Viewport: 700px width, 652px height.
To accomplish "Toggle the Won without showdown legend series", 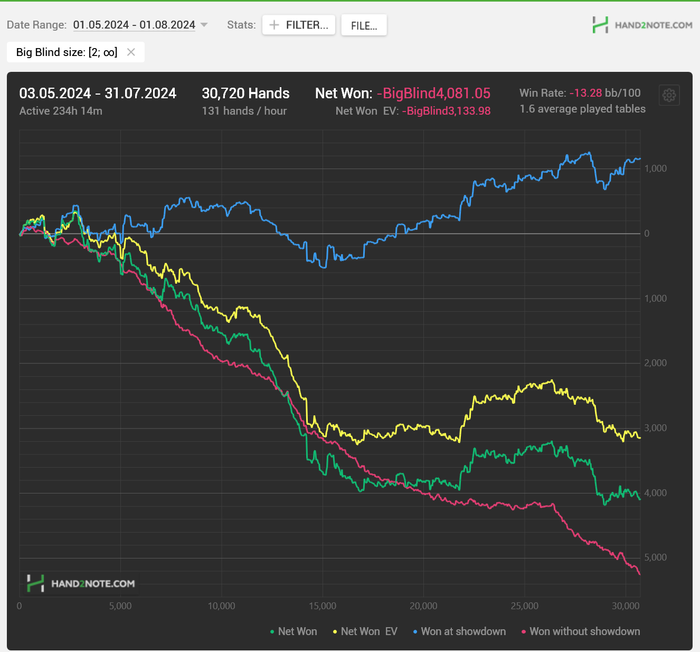I will pyautogui.click(x=580, y=631).
